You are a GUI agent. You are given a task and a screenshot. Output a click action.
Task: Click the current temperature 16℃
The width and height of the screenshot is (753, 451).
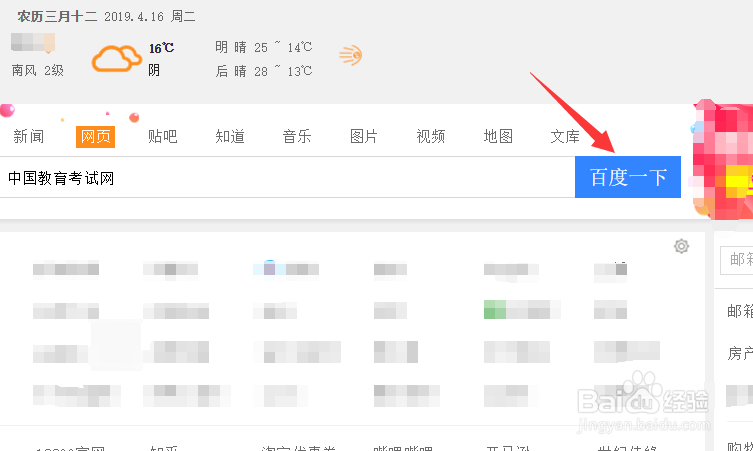tap(161, 48)
